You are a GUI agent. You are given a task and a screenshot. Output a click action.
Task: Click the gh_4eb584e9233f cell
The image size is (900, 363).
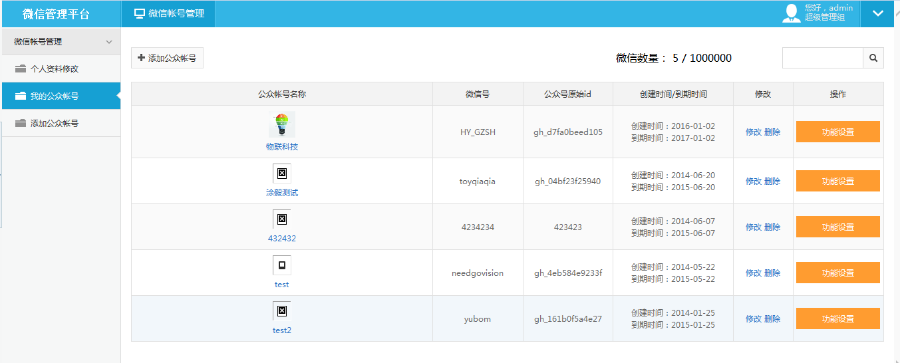coord(568,273)
